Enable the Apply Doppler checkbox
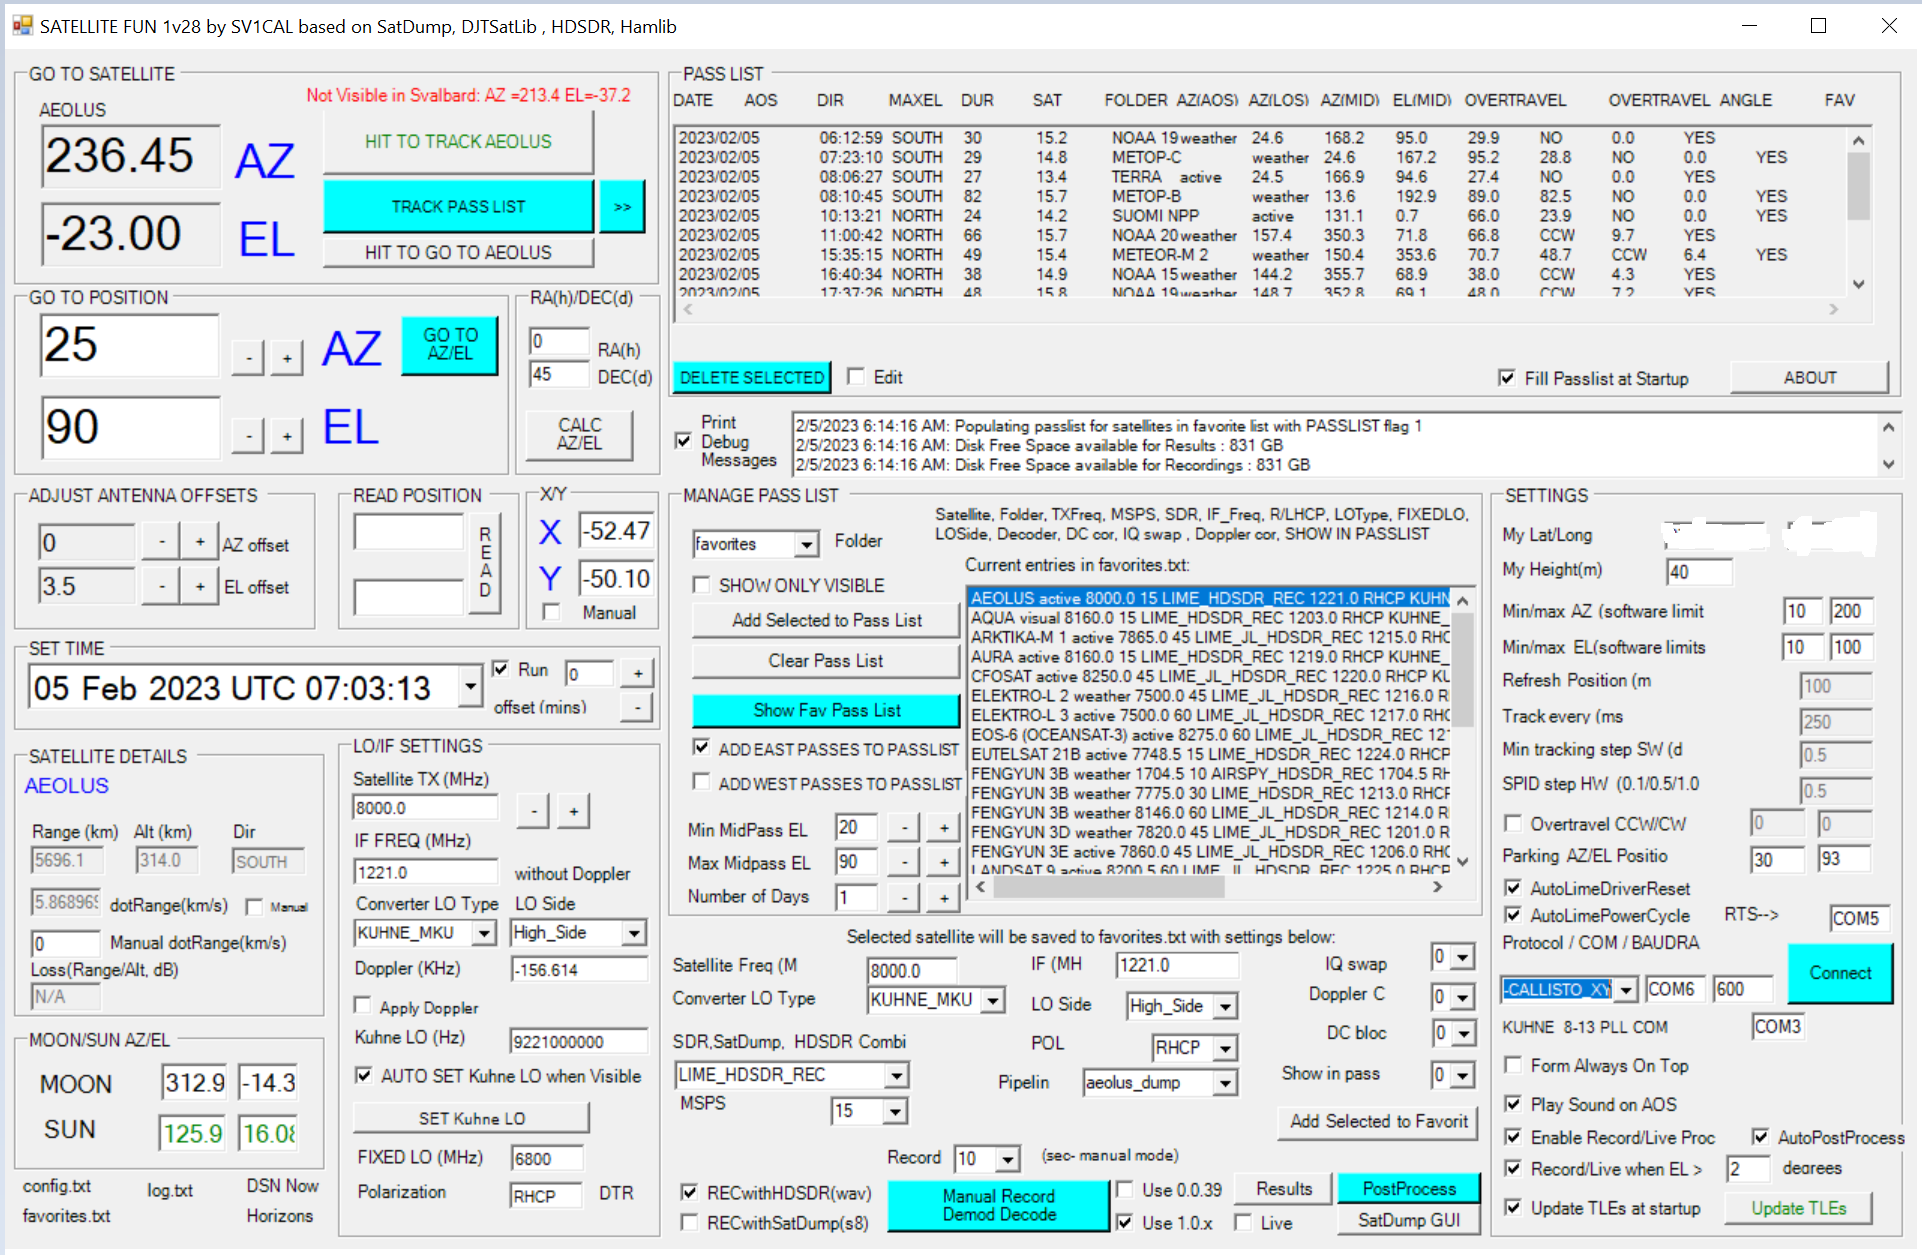Viewport: 1922px width, 1255px height. 364,1006
